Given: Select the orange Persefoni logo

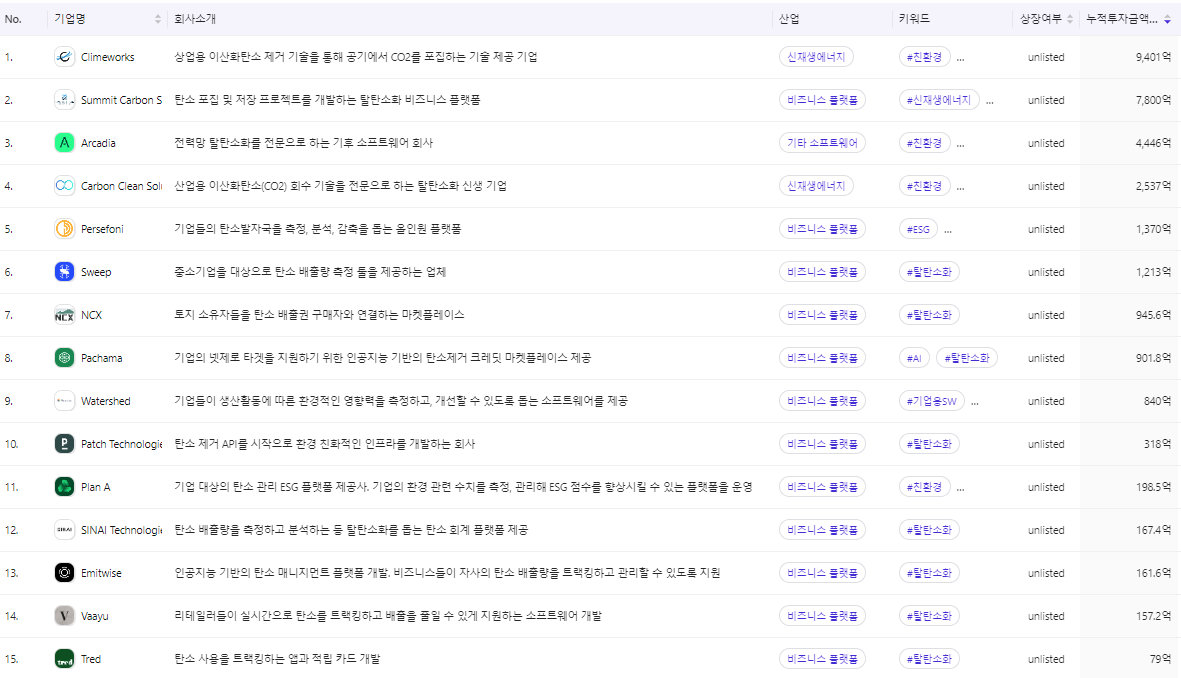Looking at the screenshot, I should coord(65,228).
